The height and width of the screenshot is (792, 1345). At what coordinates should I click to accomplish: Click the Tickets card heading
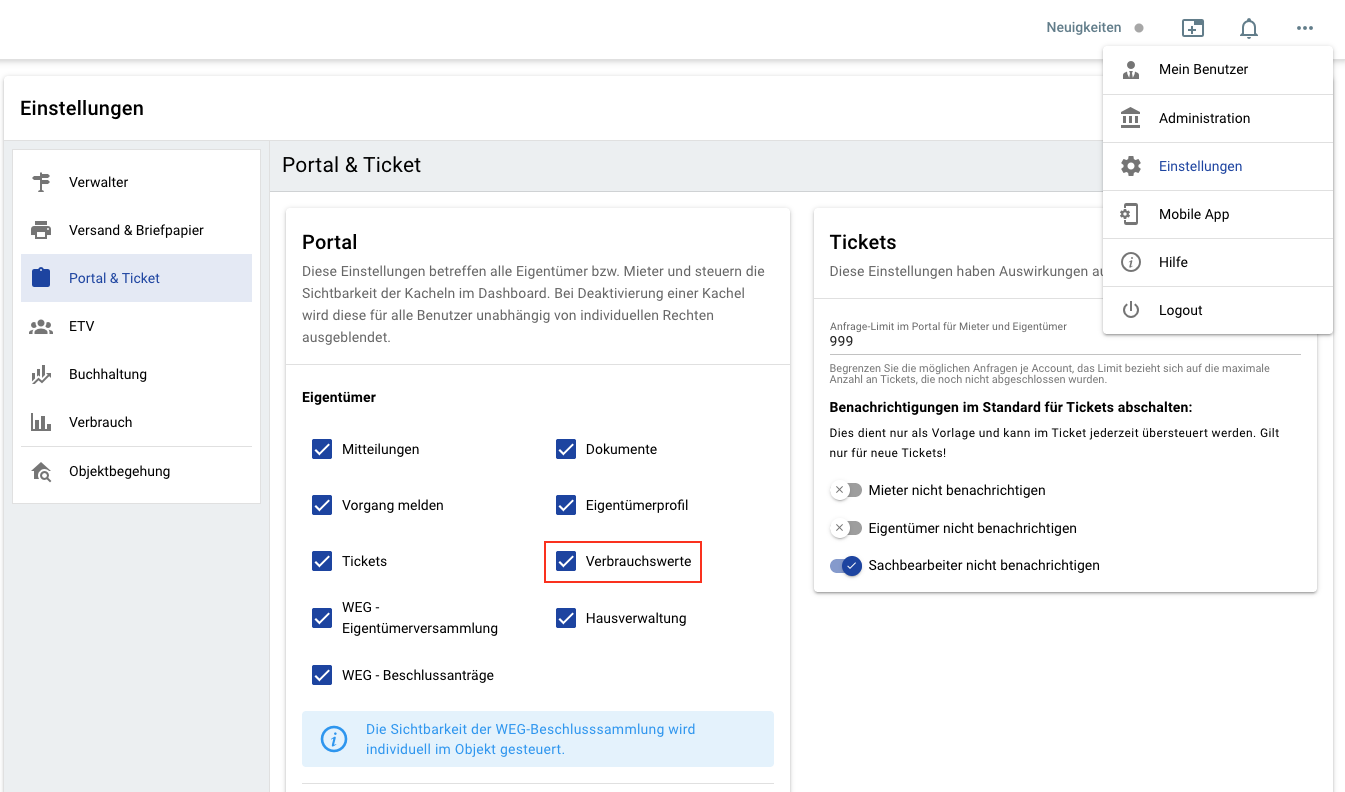tap(863, 242)
